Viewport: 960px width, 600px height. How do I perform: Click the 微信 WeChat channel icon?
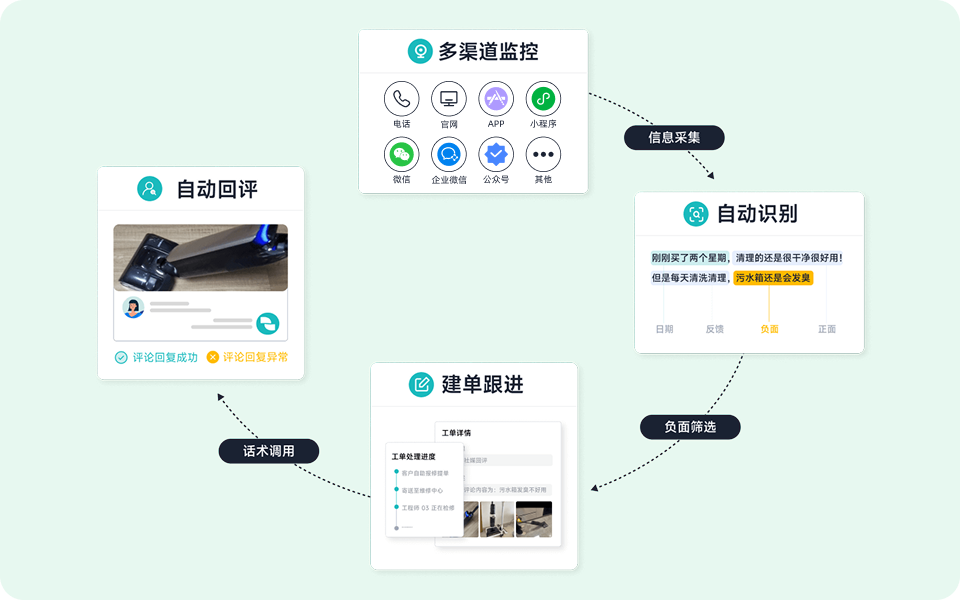401,155
